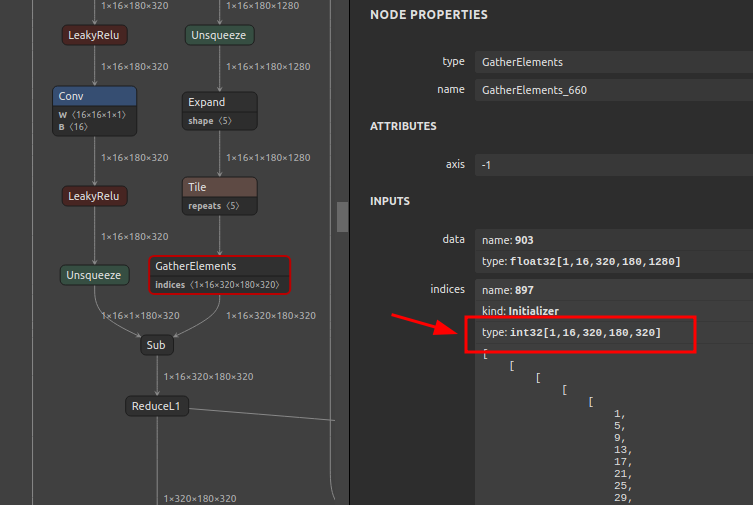Click the name field GatherElements_660

point(612,90)
